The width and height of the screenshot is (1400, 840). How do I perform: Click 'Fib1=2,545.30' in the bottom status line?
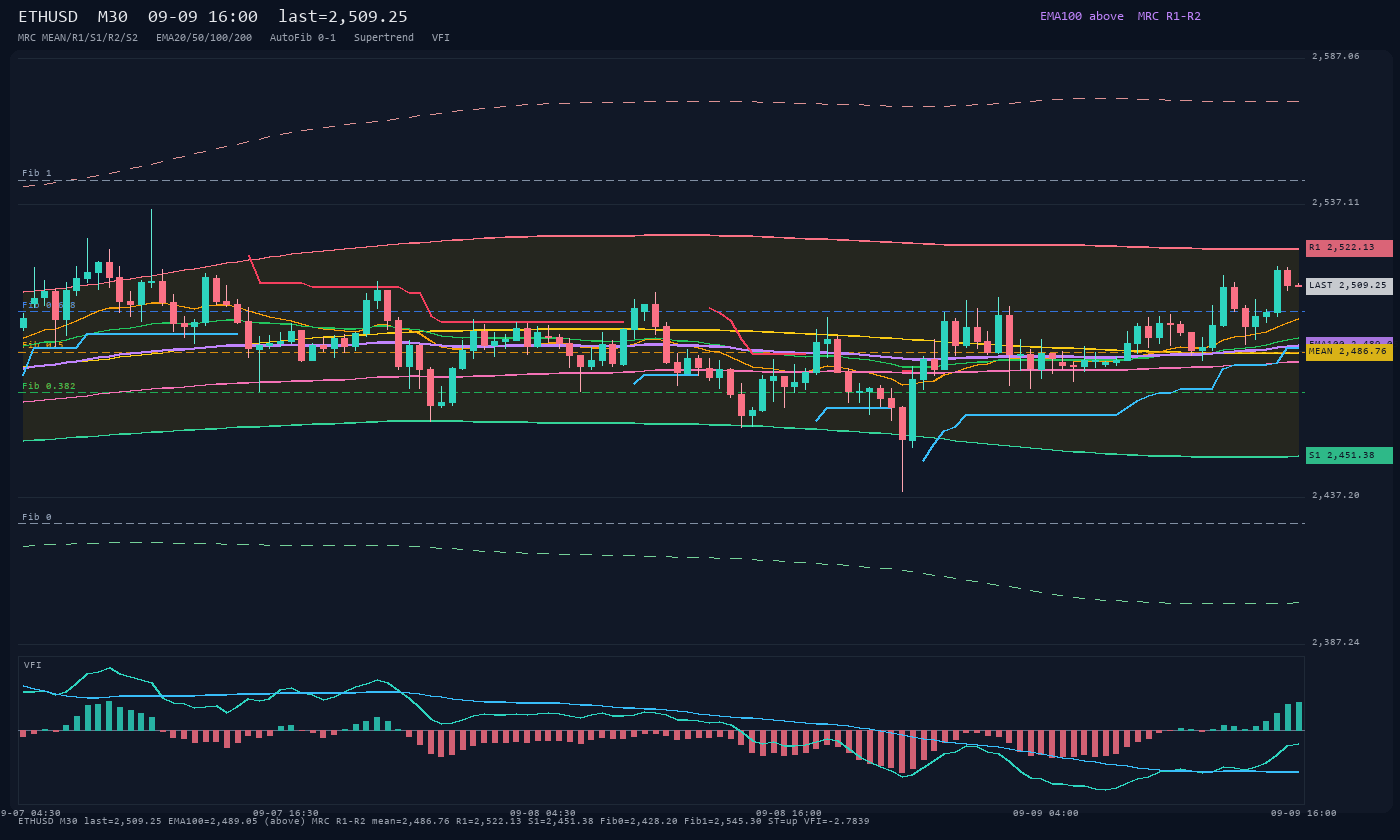pyautogui.click(x=723, y=821)
